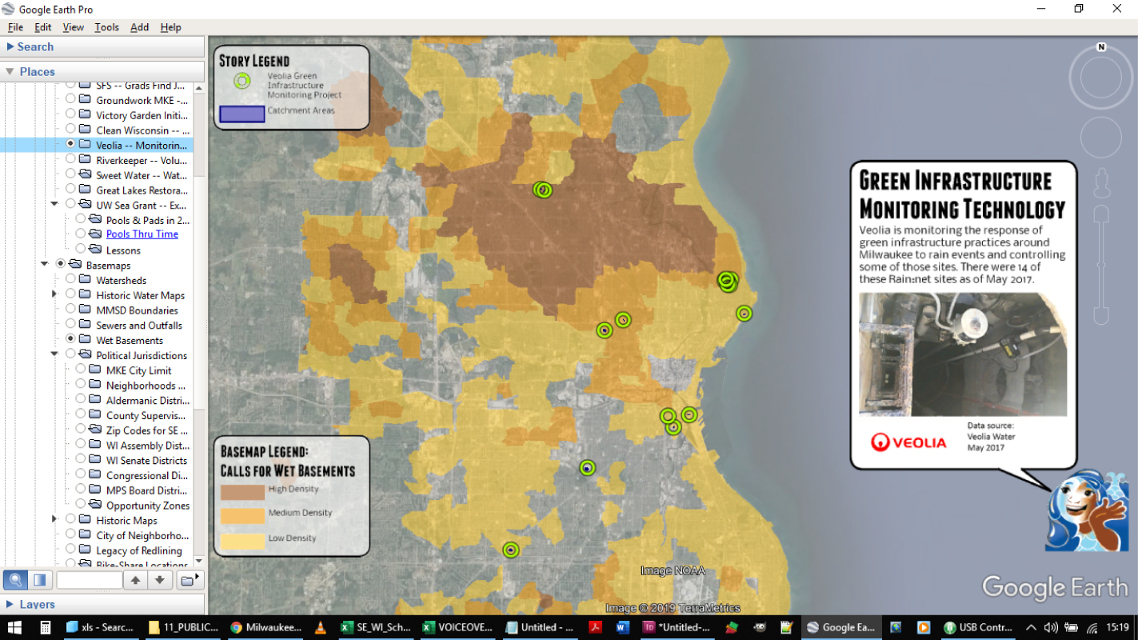Expand the Historic Water Maps entry
This screenshot has height=640, width=1138.
[55, 294]
